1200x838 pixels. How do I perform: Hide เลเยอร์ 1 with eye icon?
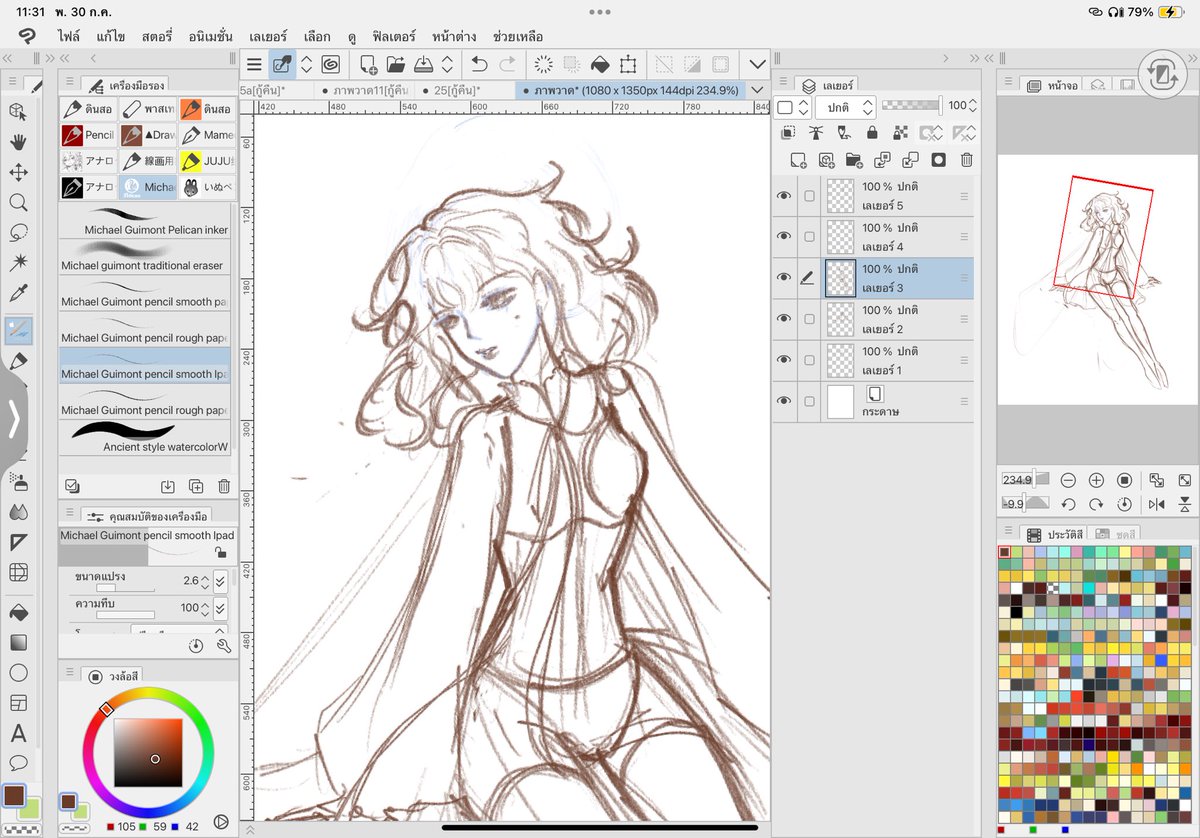pyautogui.click(x=784, y=360)
